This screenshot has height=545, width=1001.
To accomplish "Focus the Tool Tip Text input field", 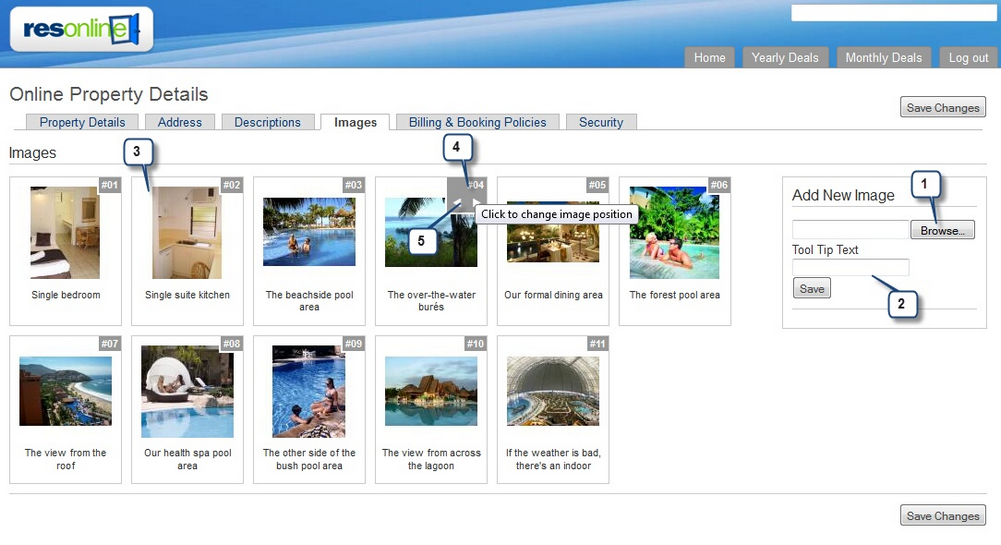I will pyautogui.click(x=850, y=267).
